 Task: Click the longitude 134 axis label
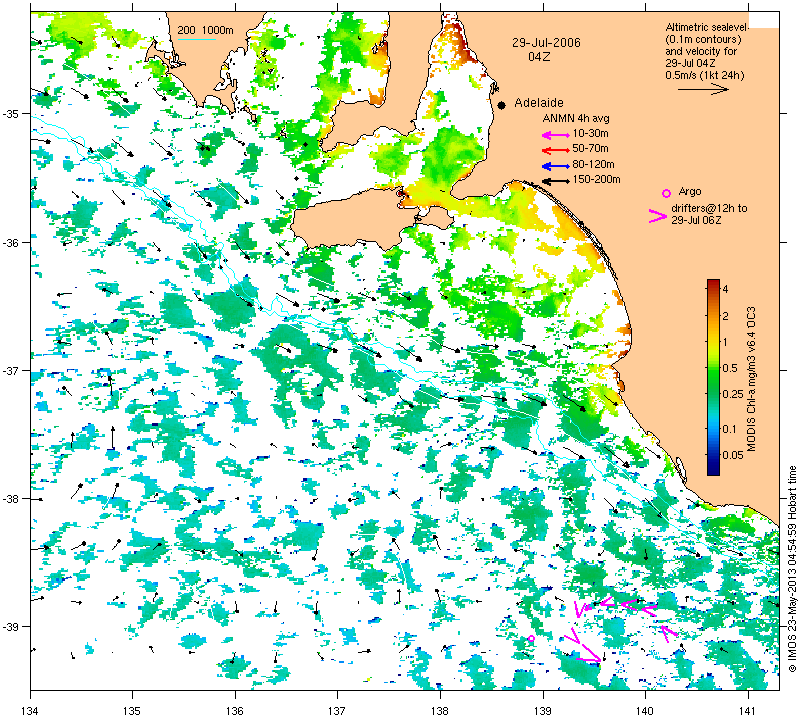[31, 710]
